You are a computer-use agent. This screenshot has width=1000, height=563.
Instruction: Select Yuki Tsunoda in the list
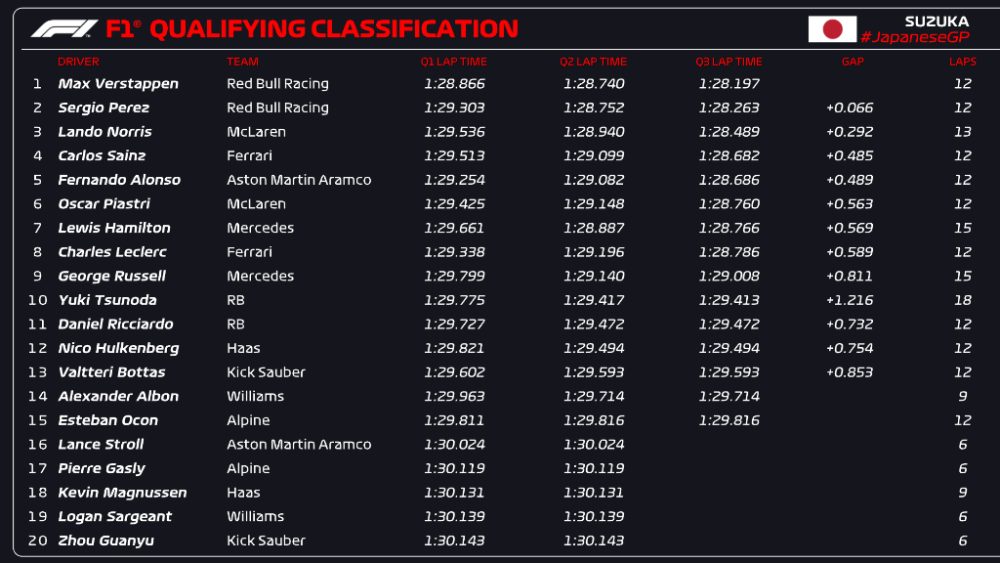click(107, 300)
